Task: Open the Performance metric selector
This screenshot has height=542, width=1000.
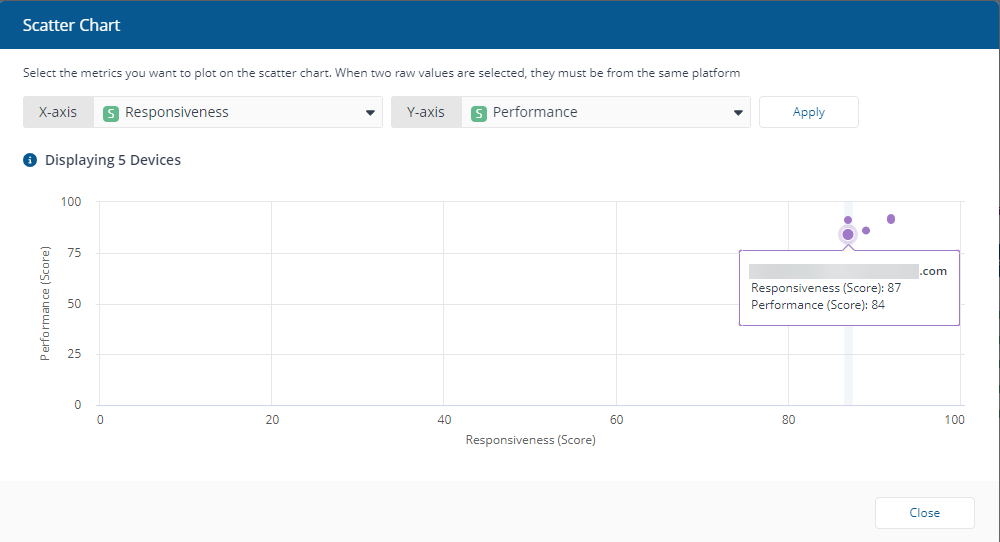Action: 605,112
